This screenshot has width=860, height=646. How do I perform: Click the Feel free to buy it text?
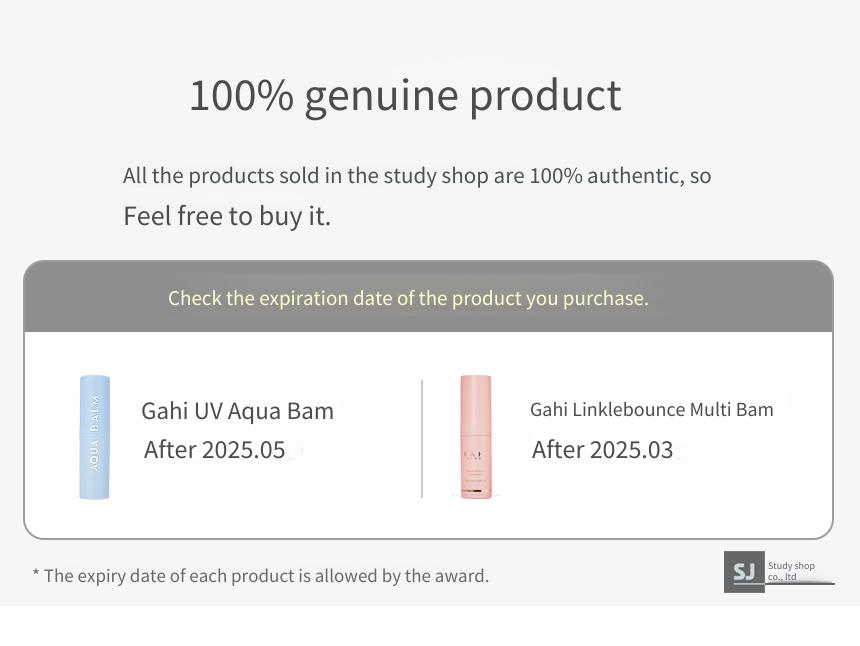coord(227,216)
